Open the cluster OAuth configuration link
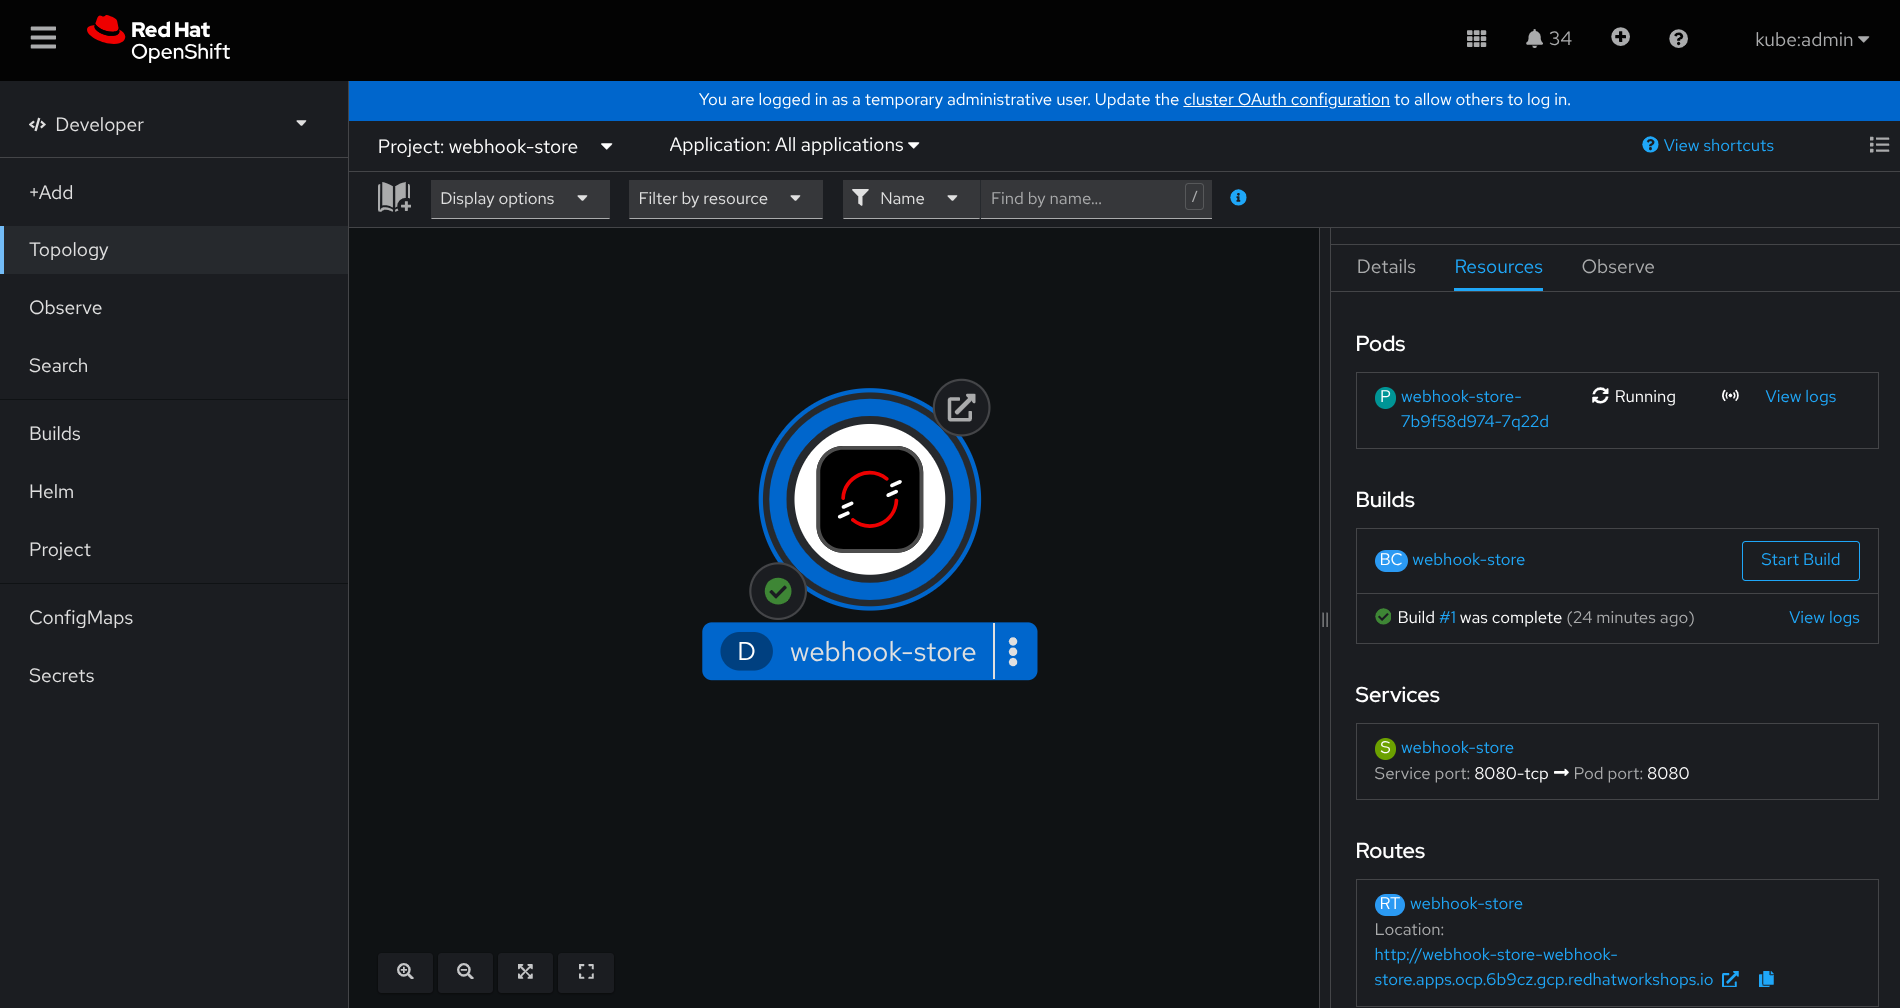This screenshot has width=1900, height=1008. pos(1286,100)
